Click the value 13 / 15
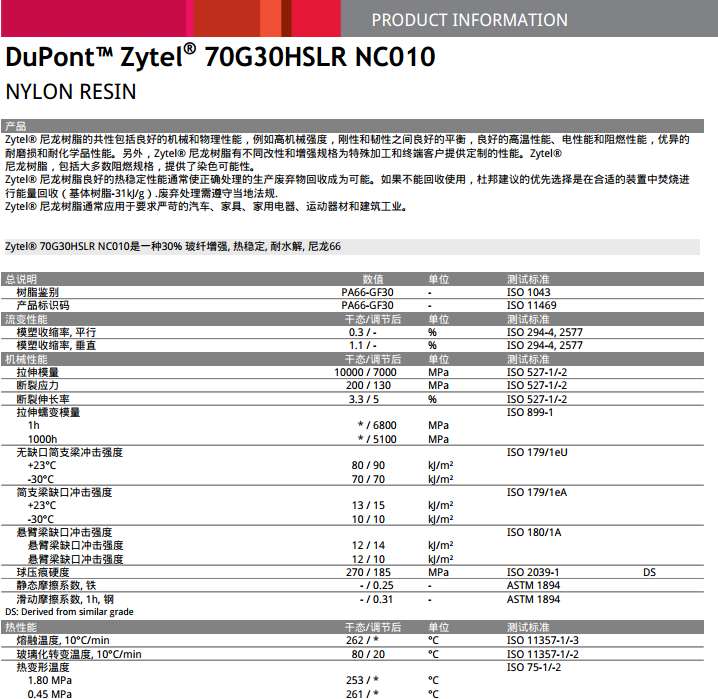Viewport: 718px width, 699px height. click(368, 505)
